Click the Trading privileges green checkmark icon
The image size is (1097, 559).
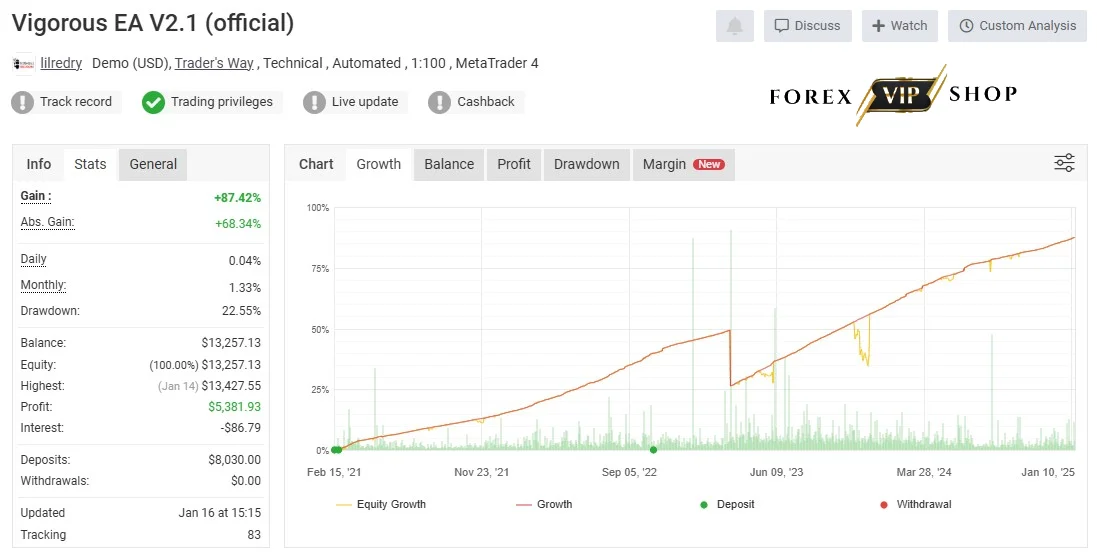click(153, 102)
